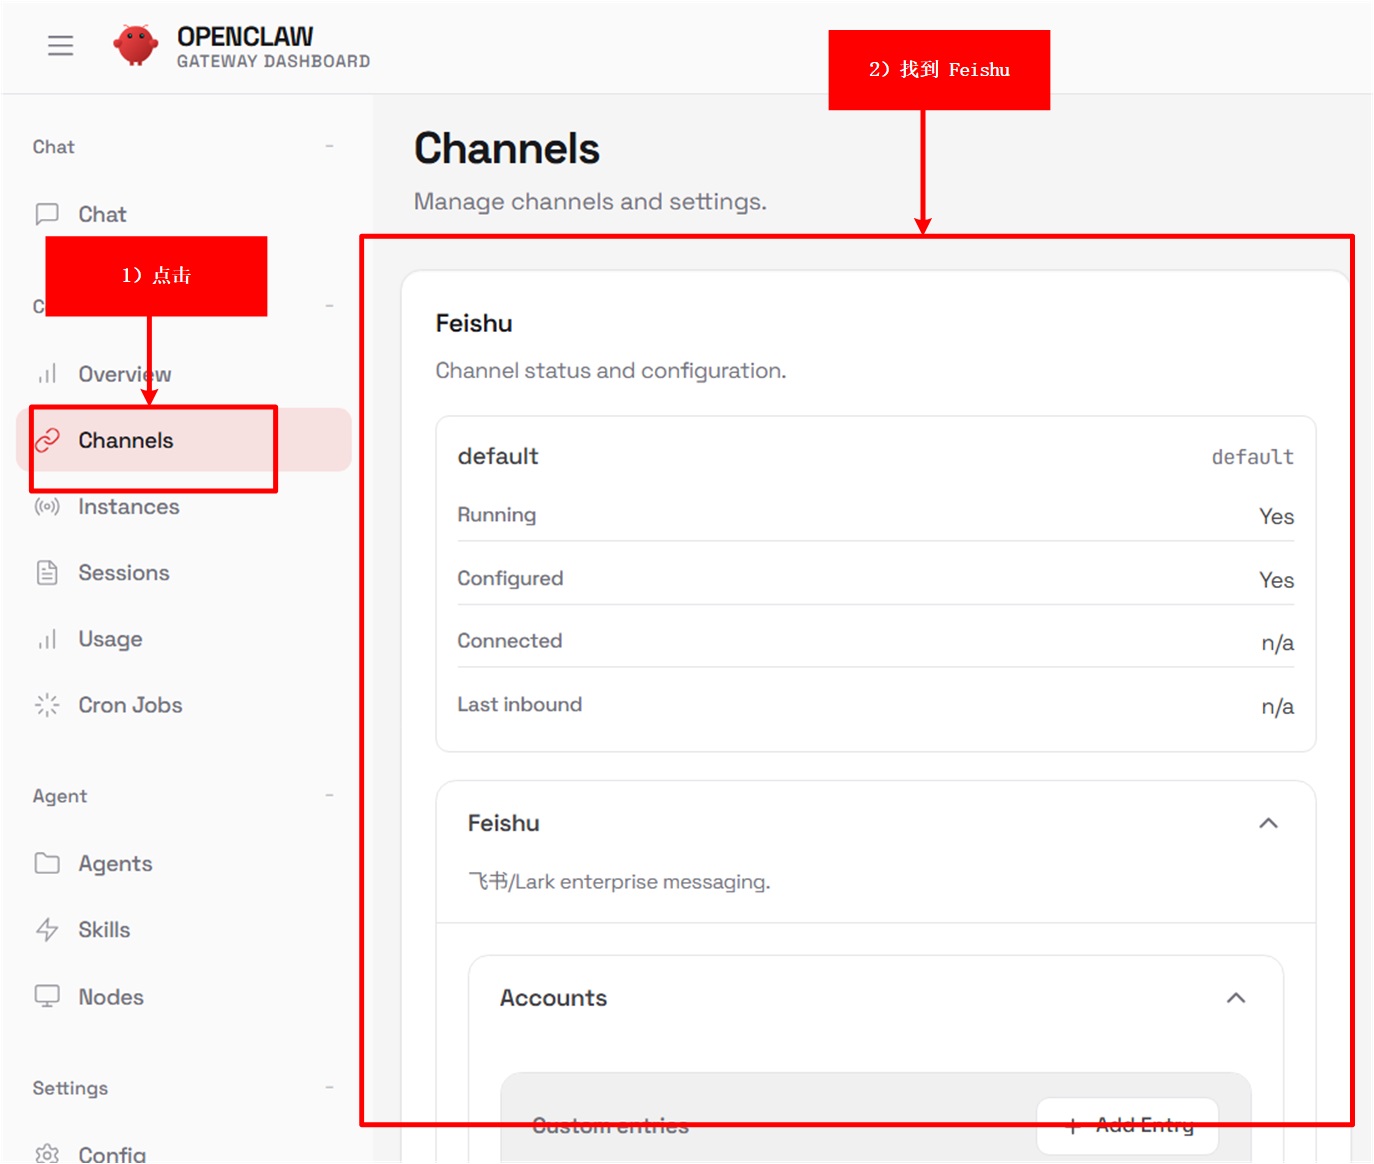Click the Nodes monitor icon

[x=47, y=996]
